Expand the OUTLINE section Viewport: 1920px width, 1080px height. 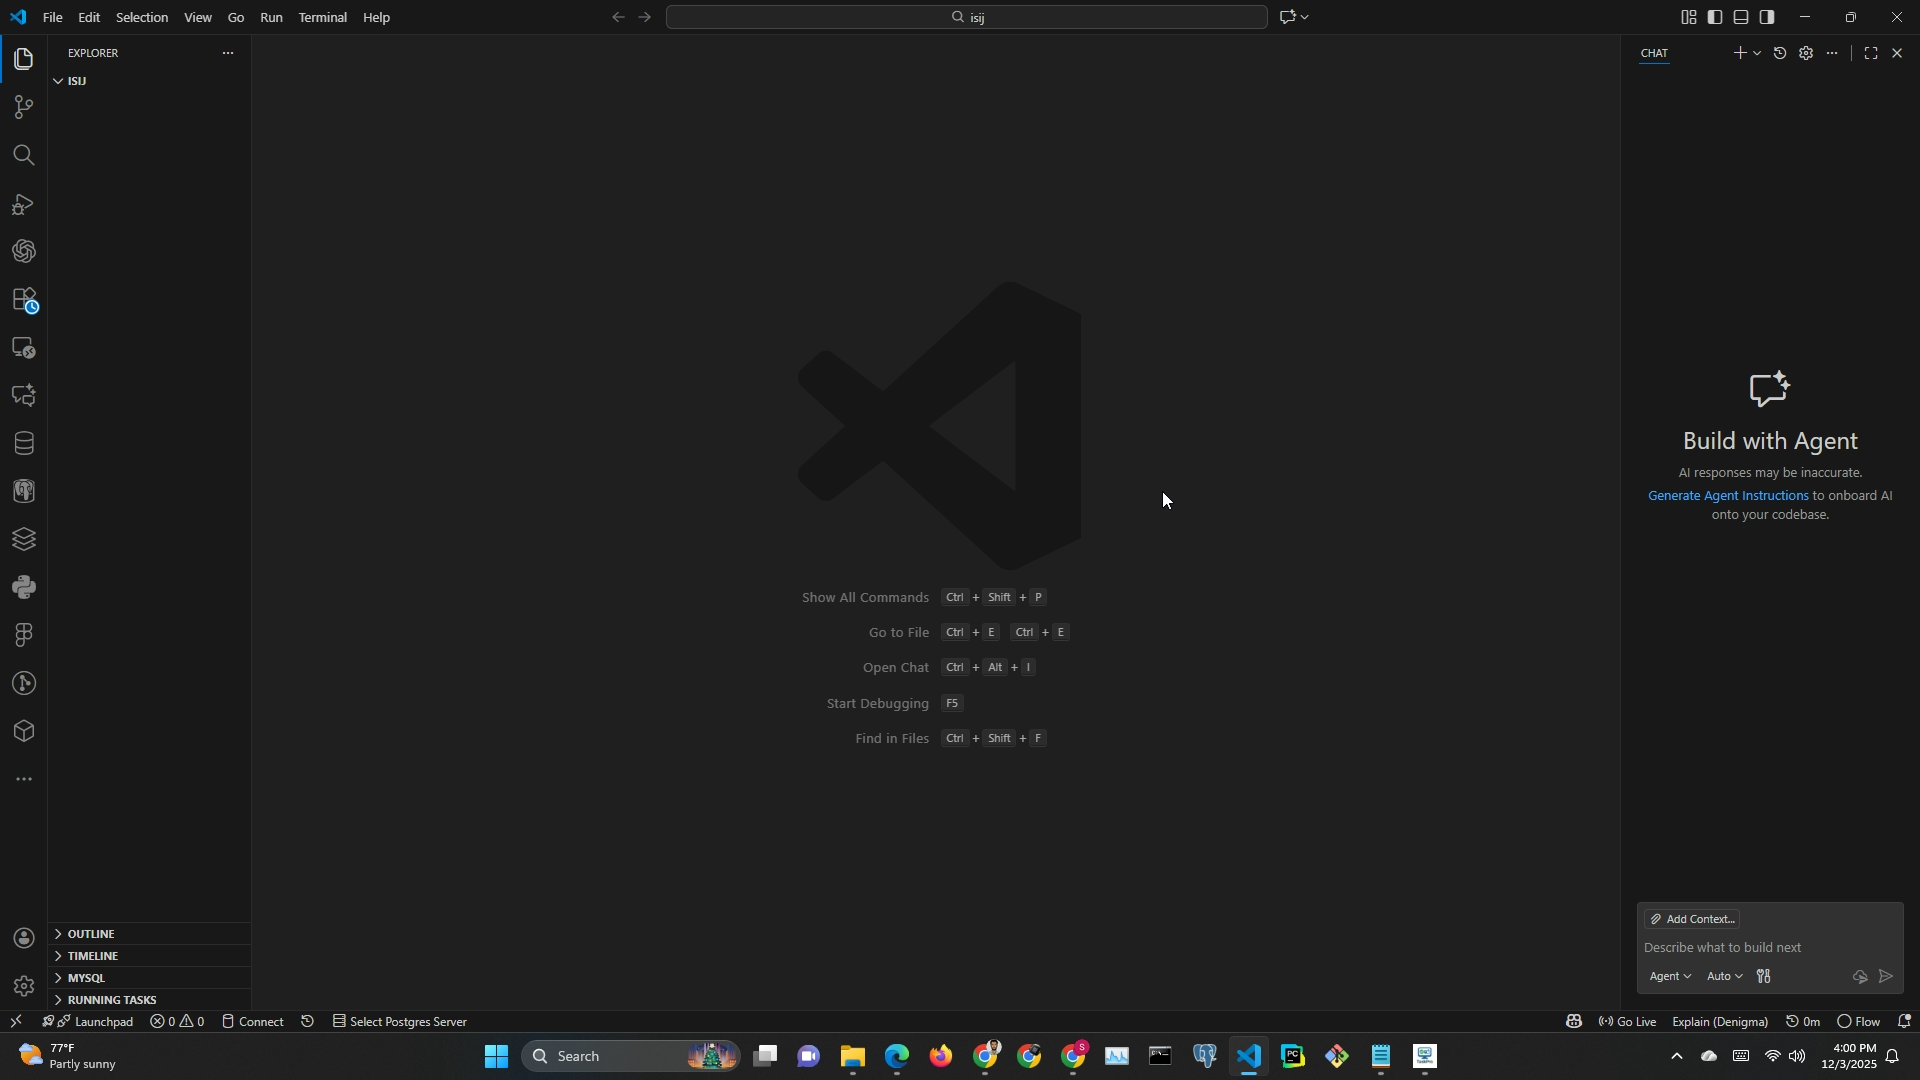click(x=91, y=934)
